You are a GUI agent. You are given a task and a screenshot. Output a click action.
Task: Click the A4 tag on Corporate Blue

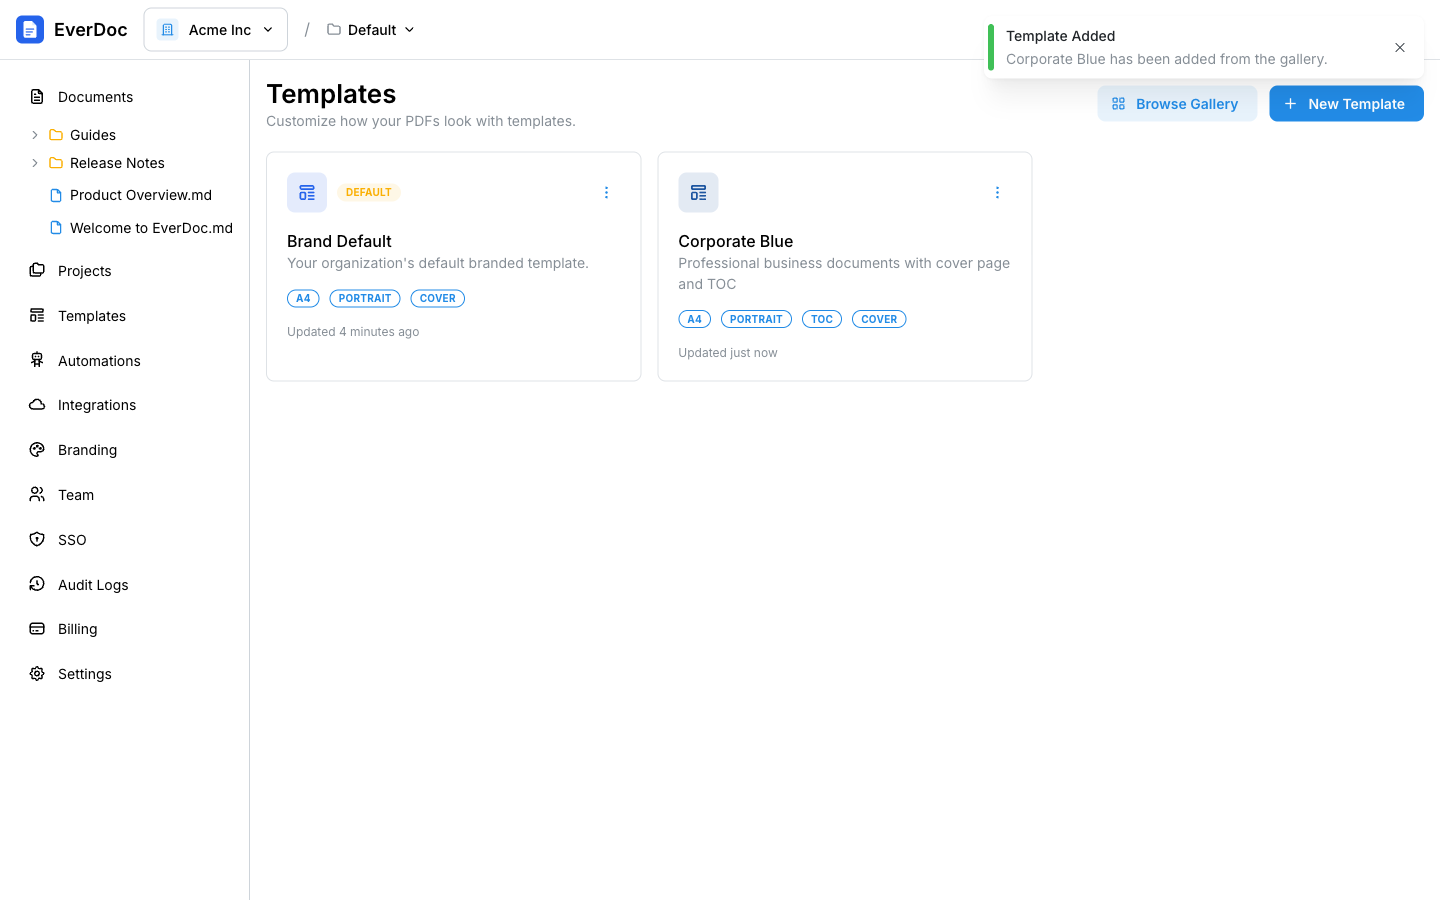695,319
